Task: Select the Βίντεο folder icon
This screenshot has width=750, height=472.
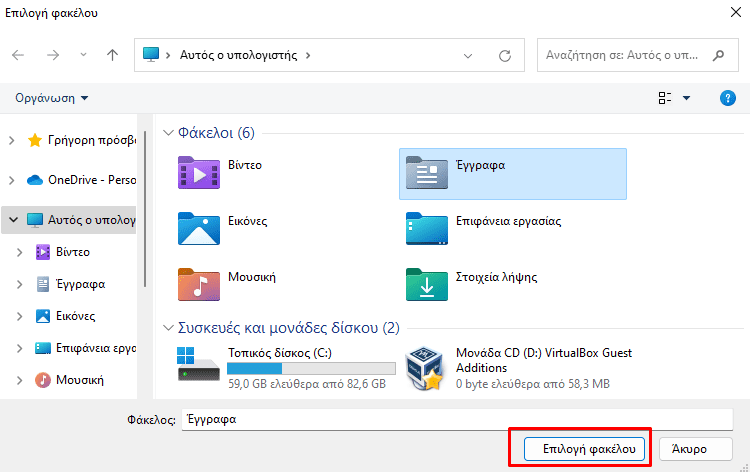Action: tap(199, 173)
